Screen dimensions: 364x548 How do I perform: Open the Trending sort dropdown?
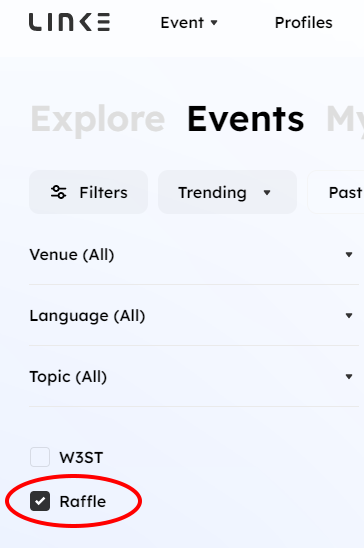(x=227, y=192)
